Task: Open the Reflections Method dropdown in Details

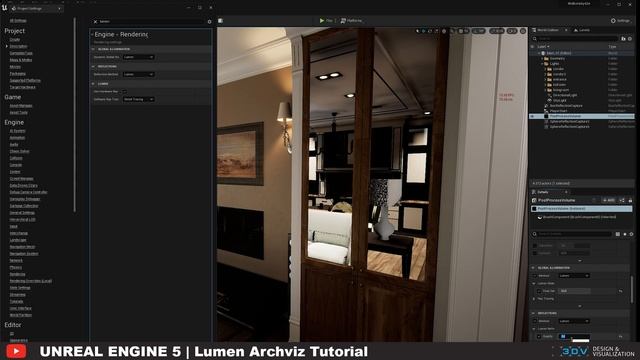Action: [574, 321]
